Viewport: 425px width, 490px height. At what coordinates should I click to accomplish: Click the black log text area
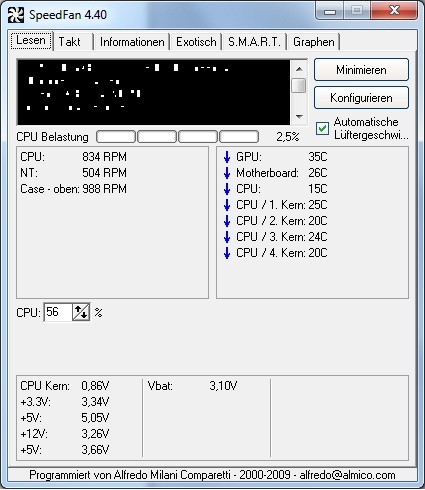click(x=154, y=92)
